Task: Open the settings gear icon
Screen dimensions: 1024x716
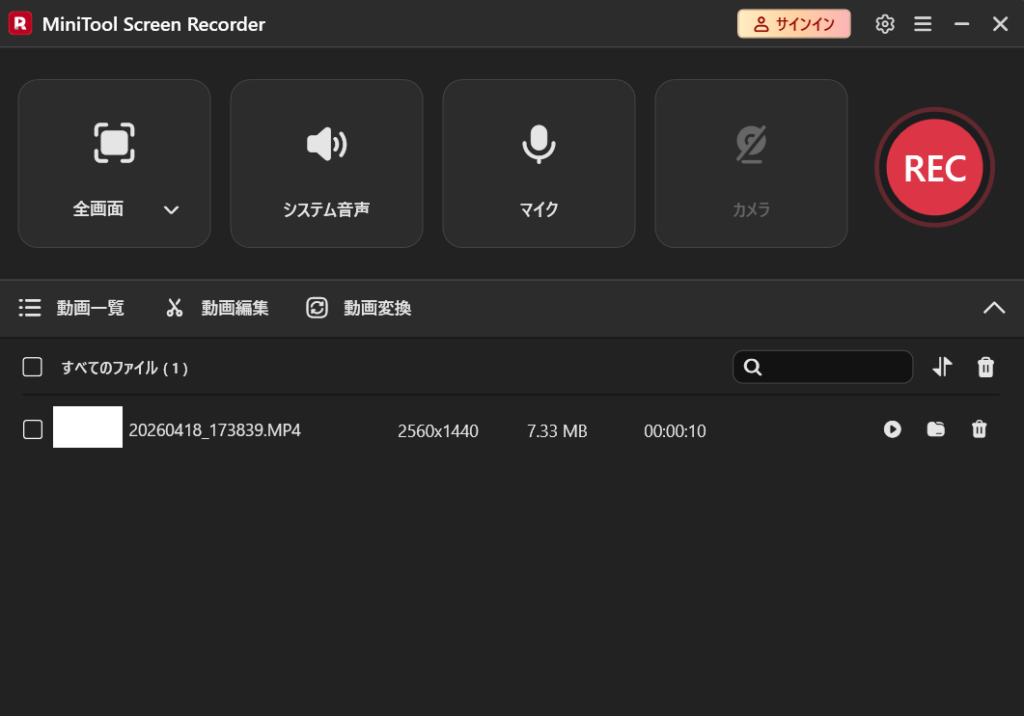Action: tap(885, 24)
